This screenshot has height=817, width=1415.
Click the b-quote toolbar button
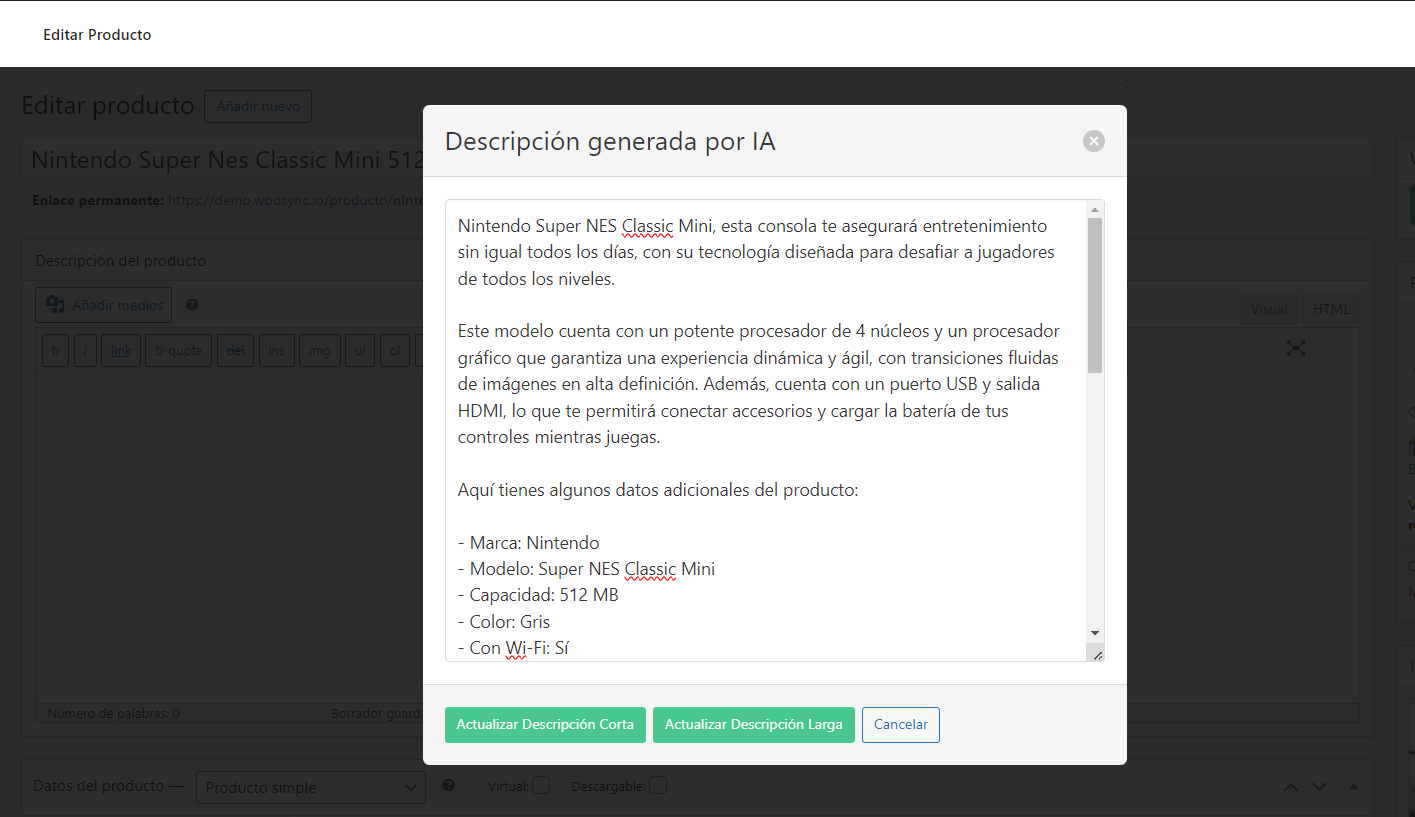coord(179,351)
